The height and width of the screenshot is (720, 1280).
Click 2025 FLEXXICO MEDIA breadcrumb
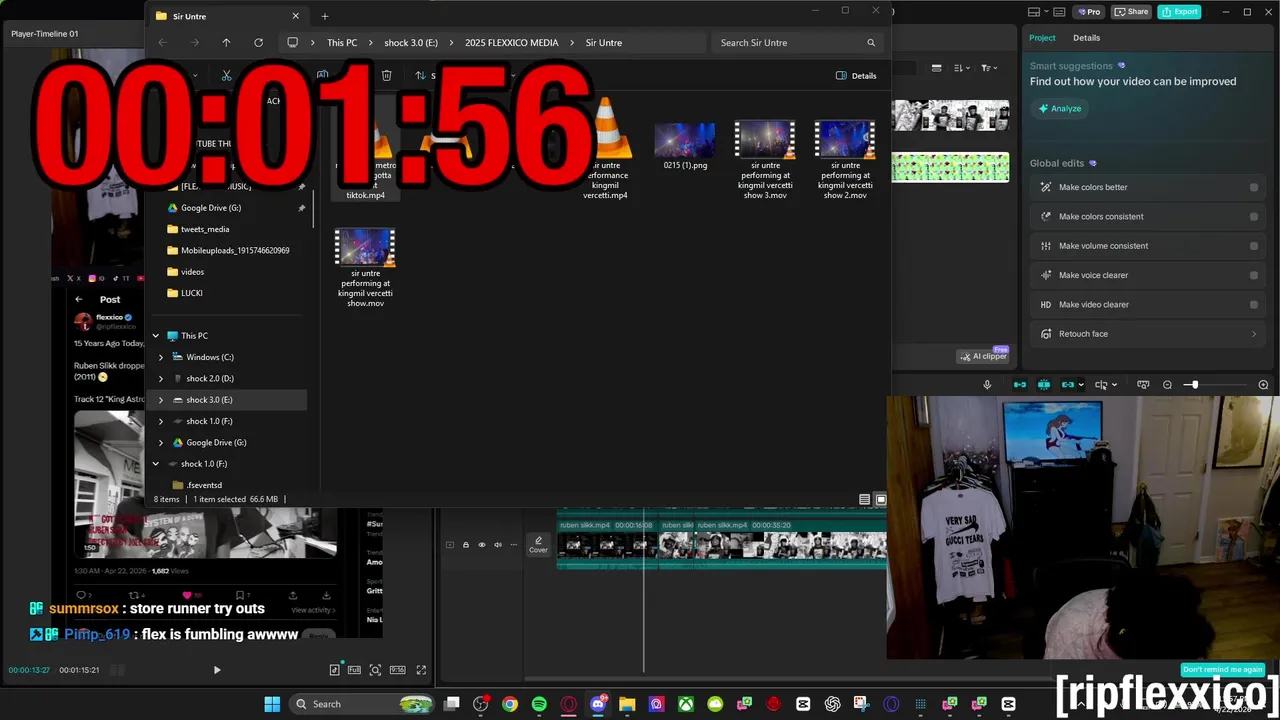511,43
